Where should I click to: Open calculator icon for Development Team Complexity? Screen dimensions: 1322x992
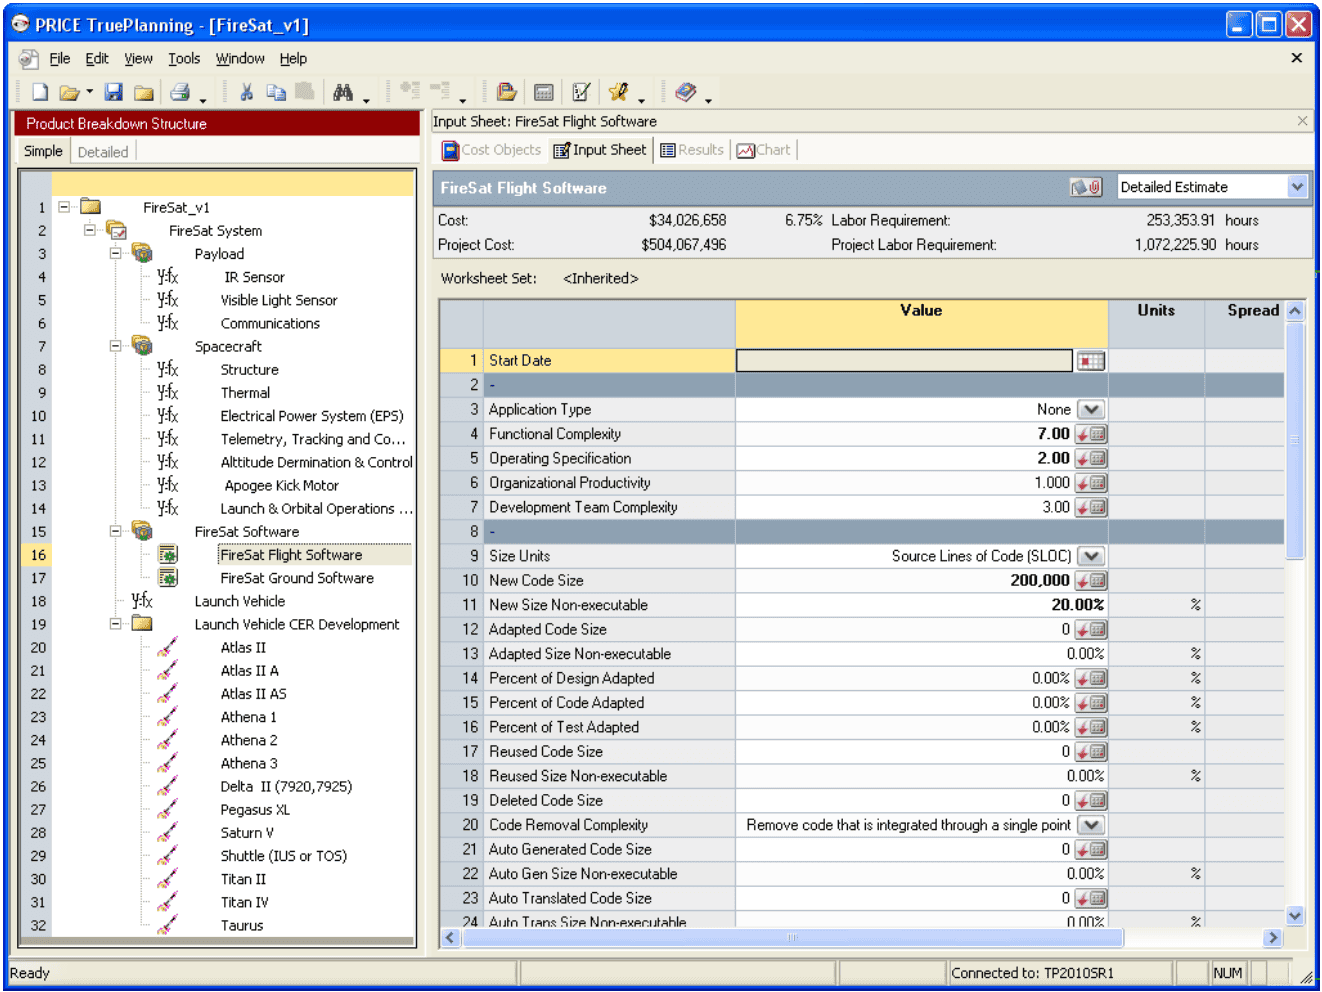pyautogui.click(x=1091, y=507)
